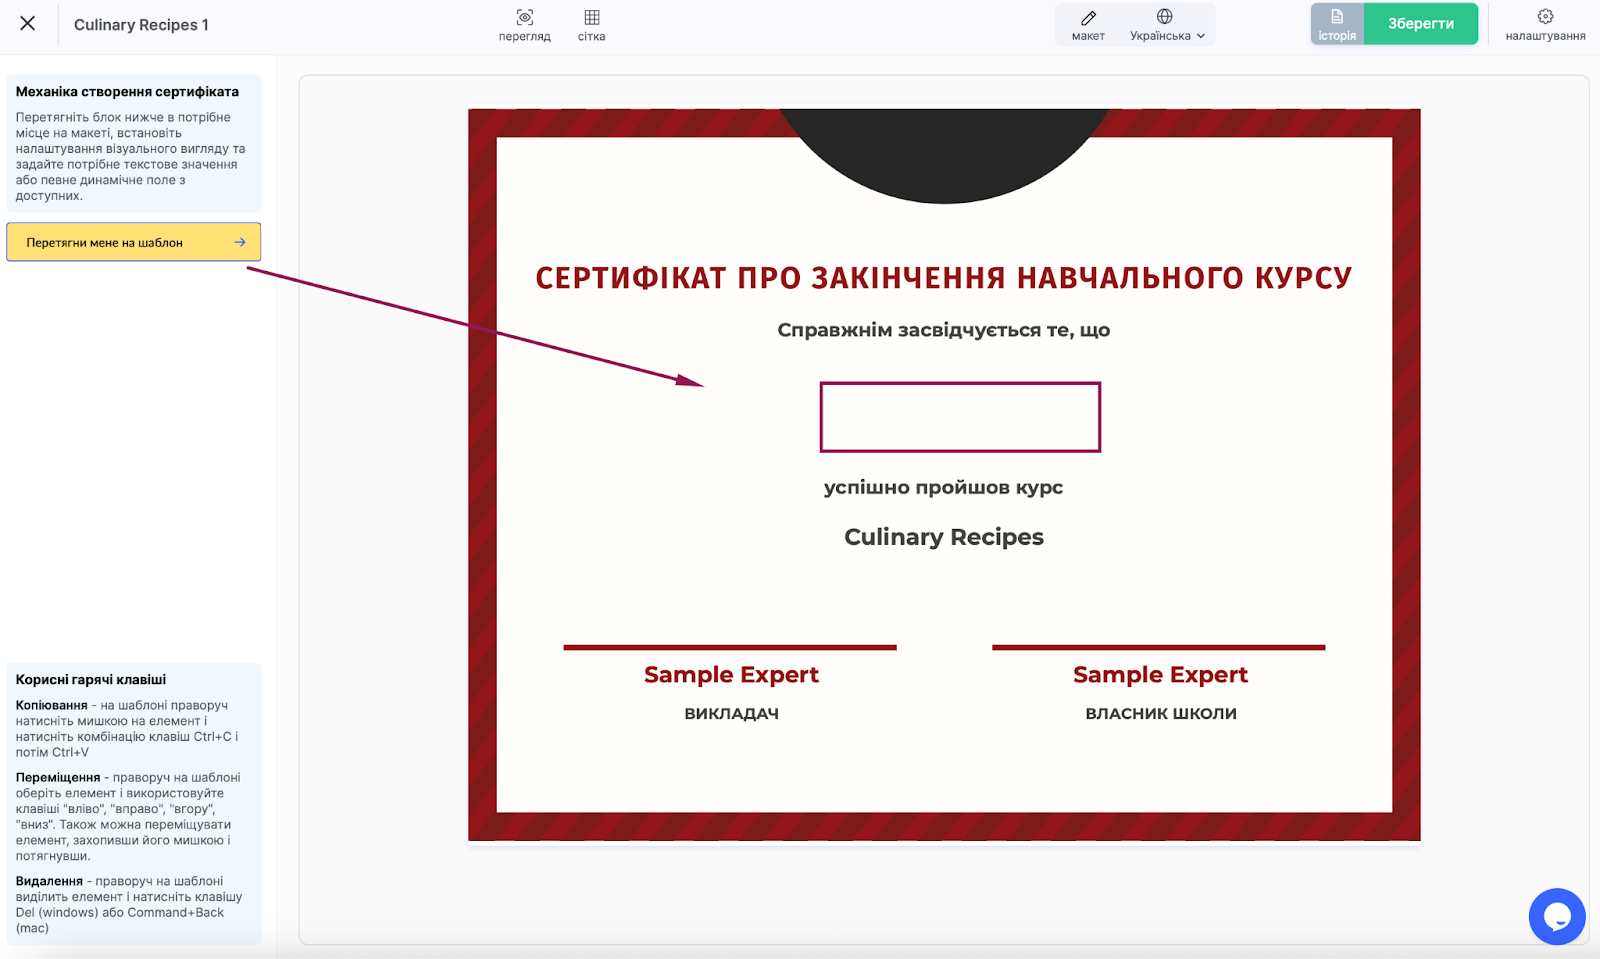Toggle the сітка grid icon
1600x959 pixels.
(591, 18)
